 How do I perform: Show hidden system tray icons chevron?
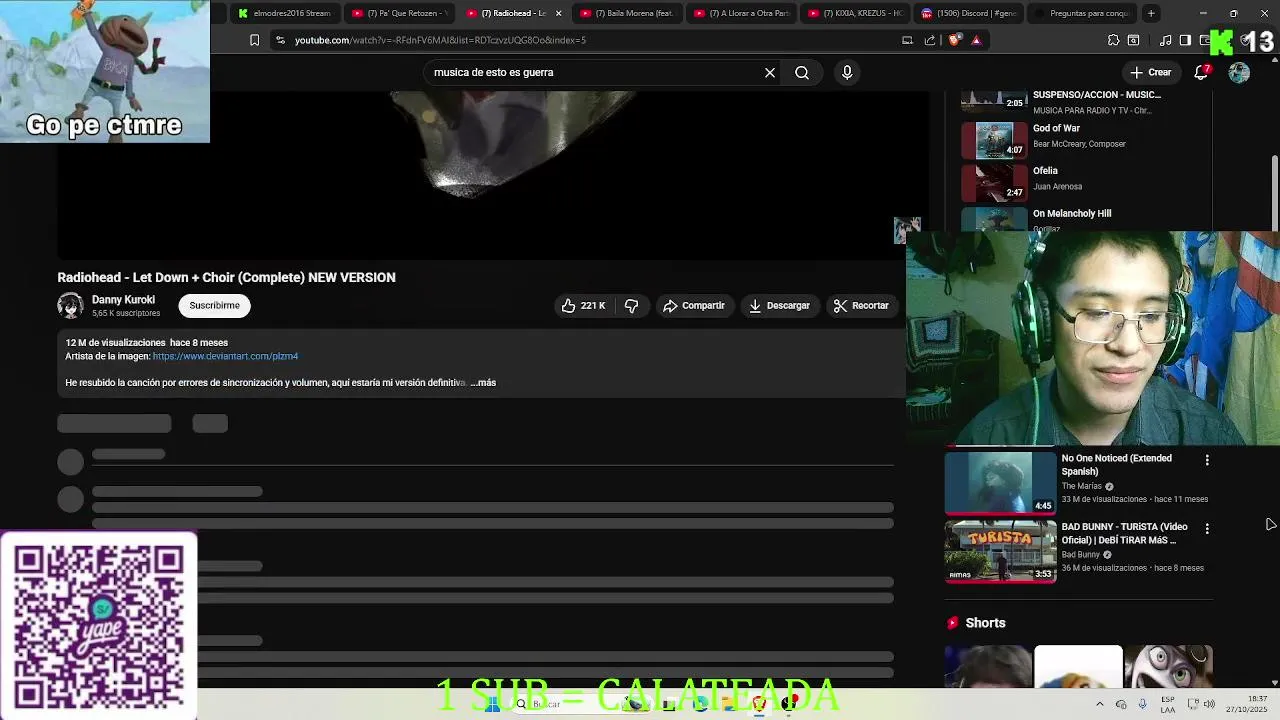click(x=1099, y=704)
